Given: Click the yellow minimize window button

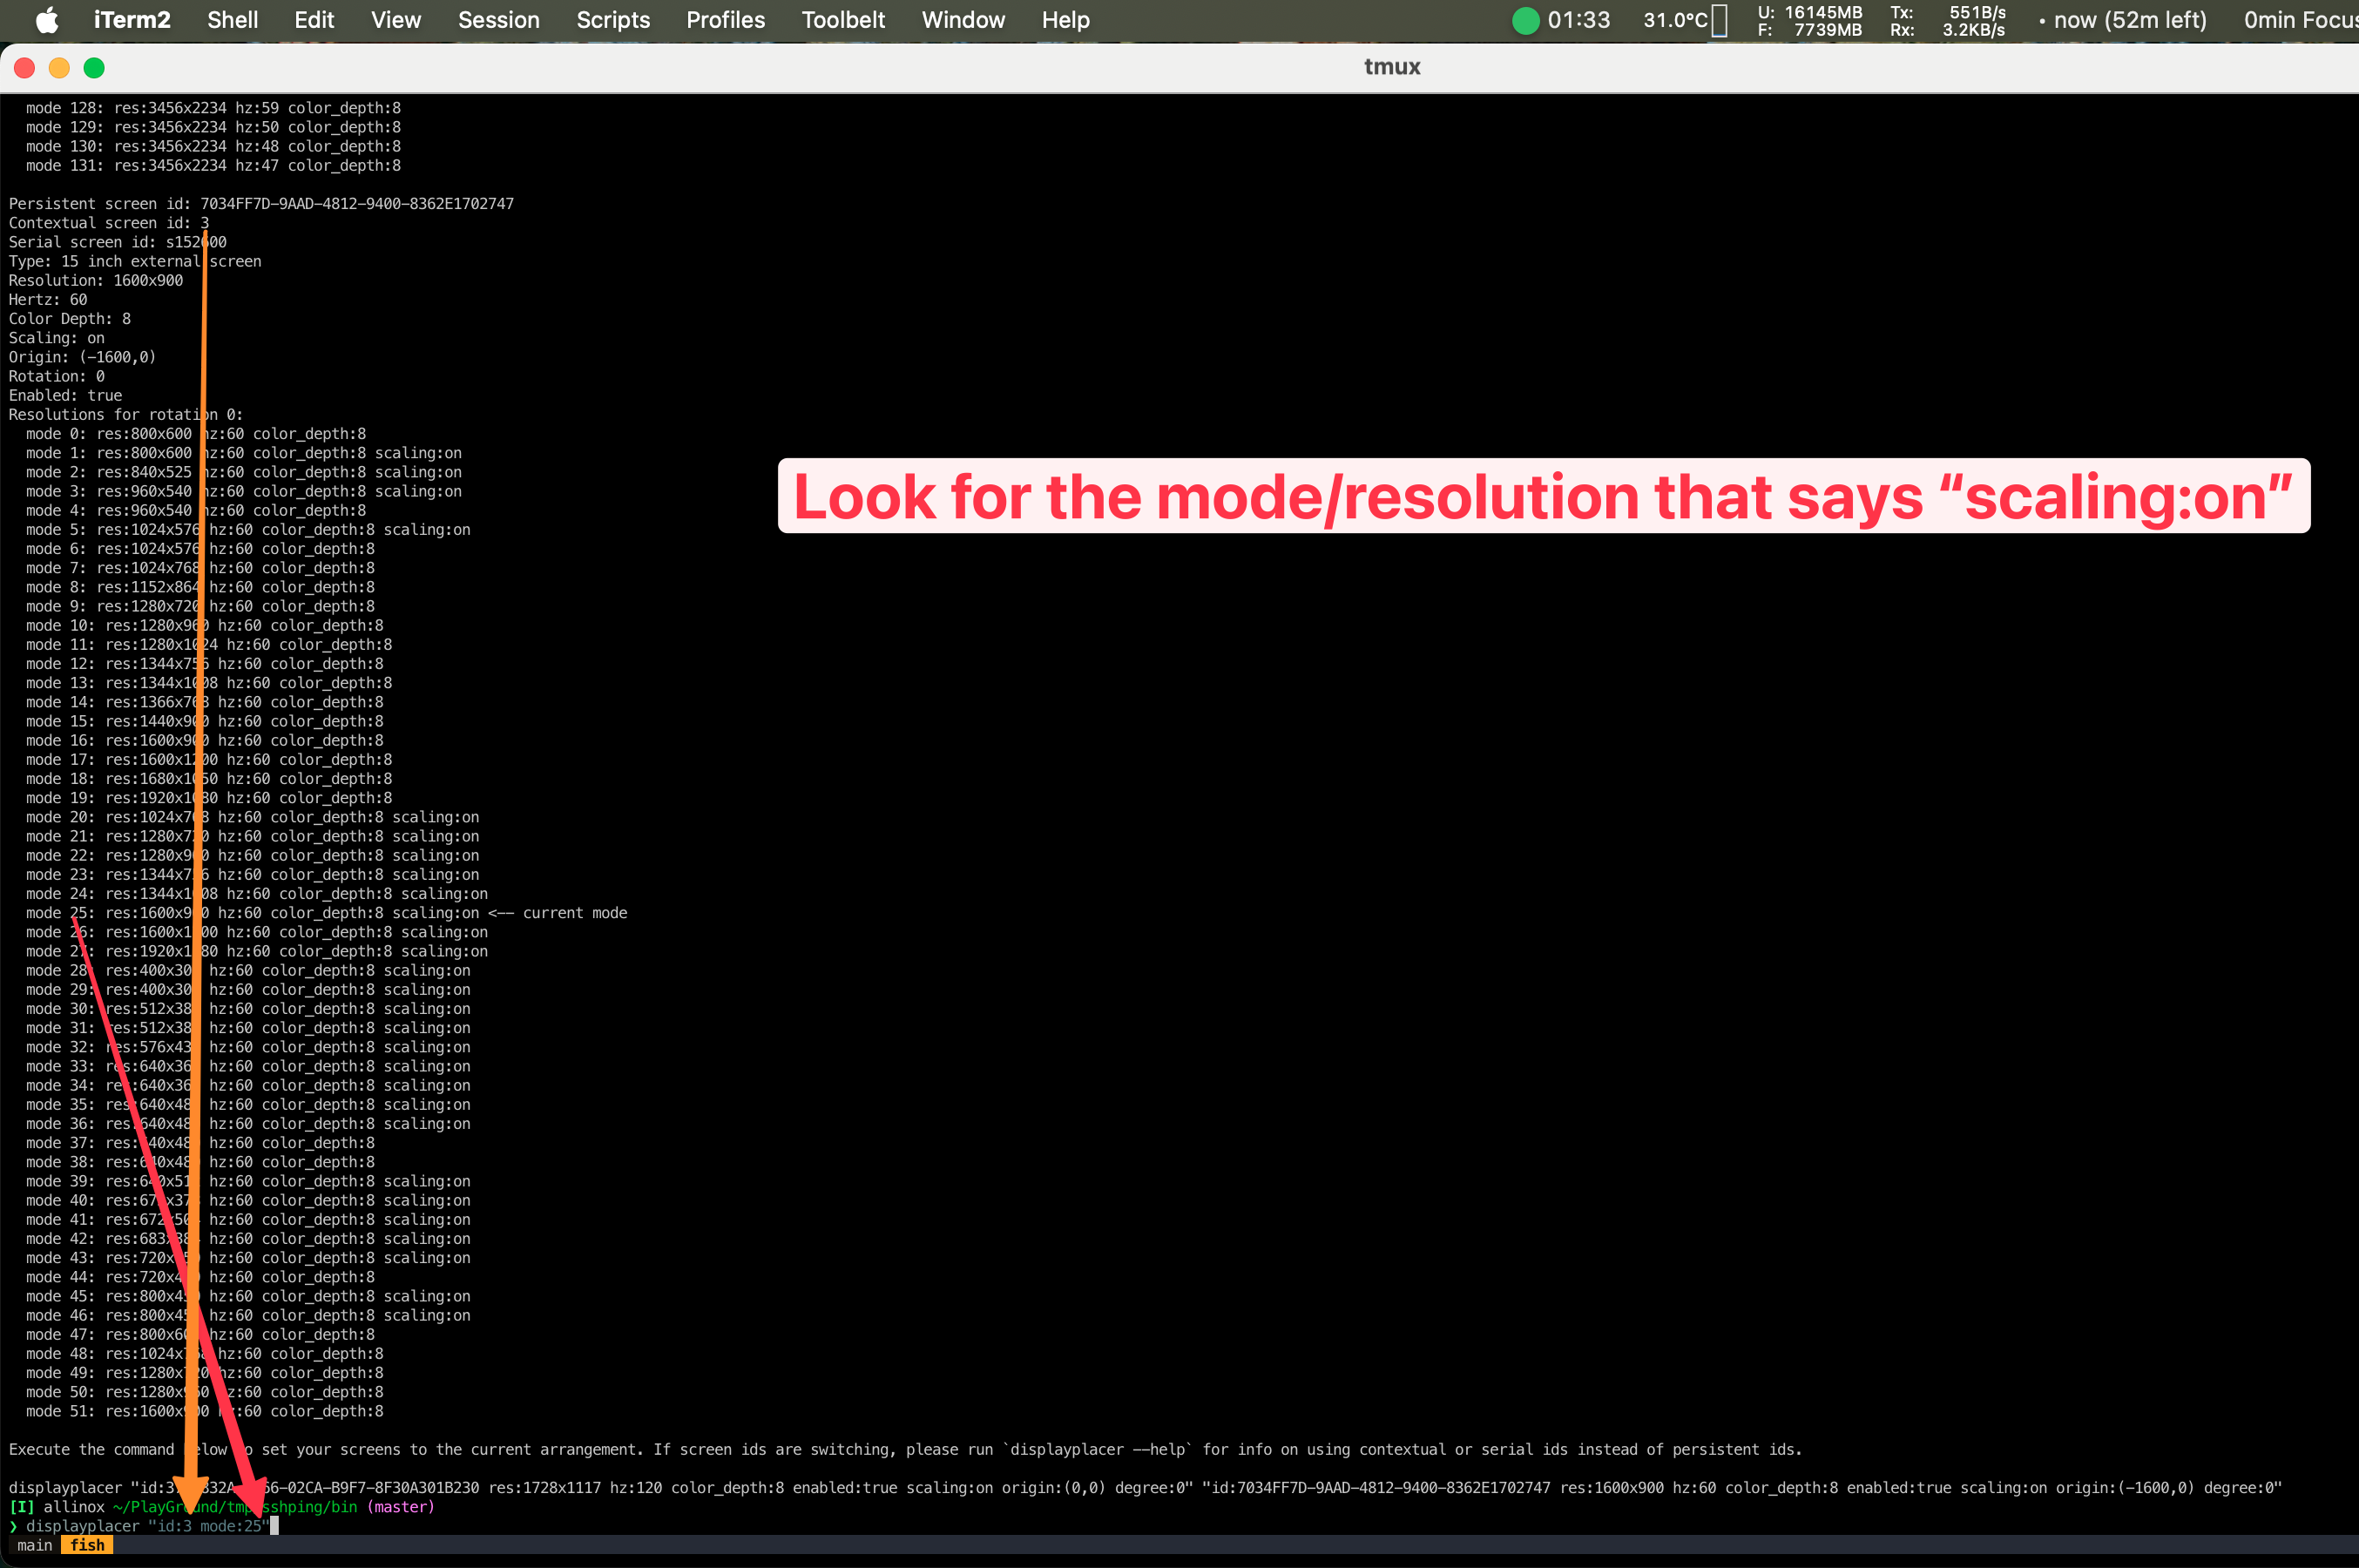Looking at the screenshot, I should (x=59, y=67).
